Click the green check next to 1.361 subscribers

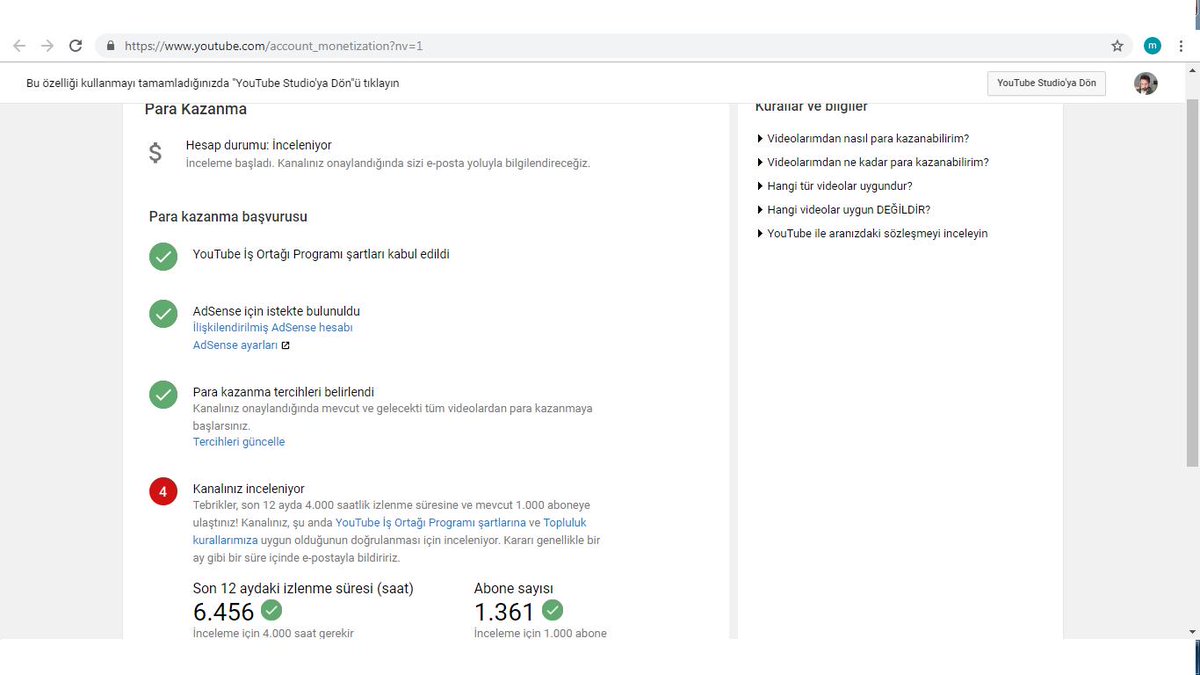(552, 610)
